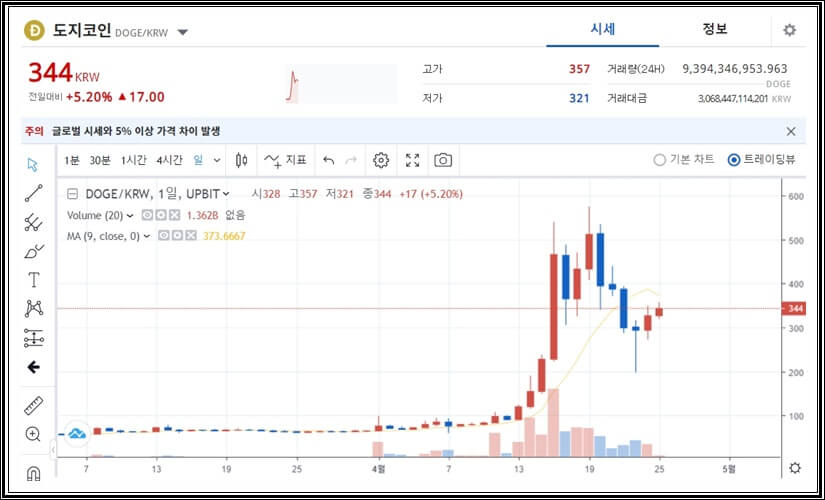Click the 고가 value 357
This screenshot has height=500, width=825.
[x=579, y=69]
